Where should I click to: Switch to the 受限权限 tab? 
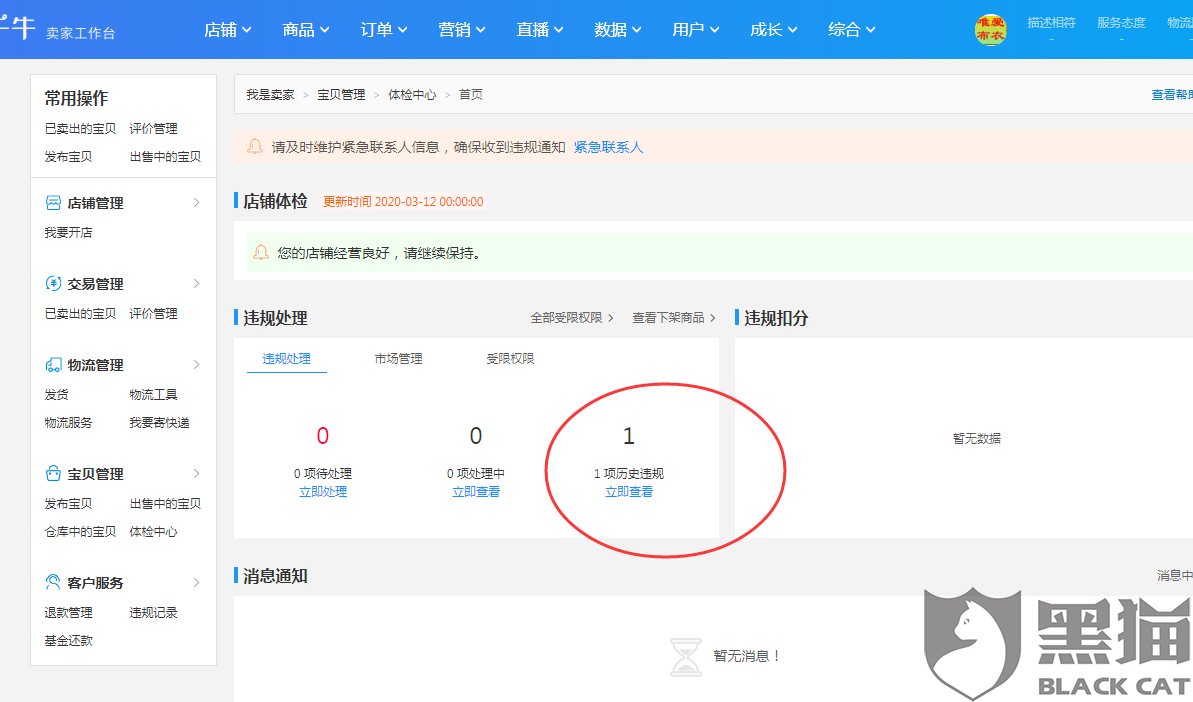pyautogui.click(x=510, y=358)
